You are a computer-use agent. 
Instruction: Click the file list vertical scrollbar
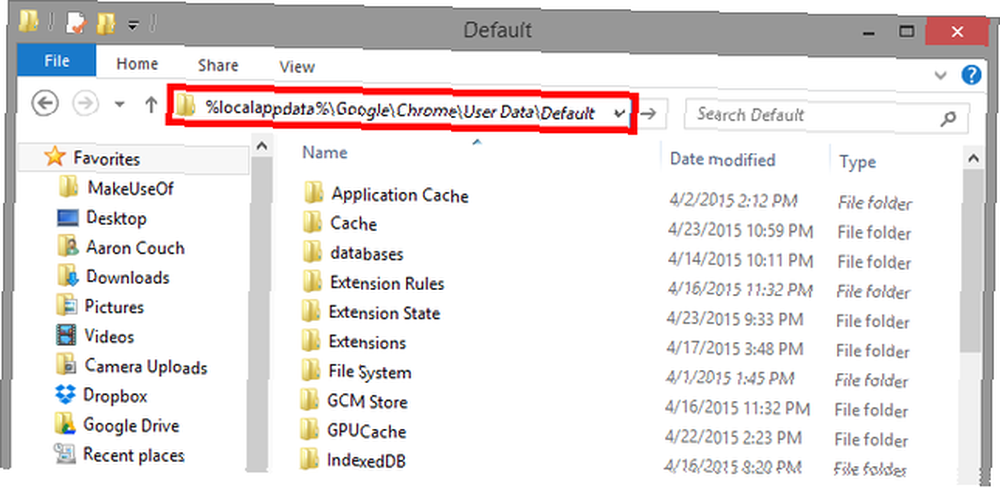[973, 313]
